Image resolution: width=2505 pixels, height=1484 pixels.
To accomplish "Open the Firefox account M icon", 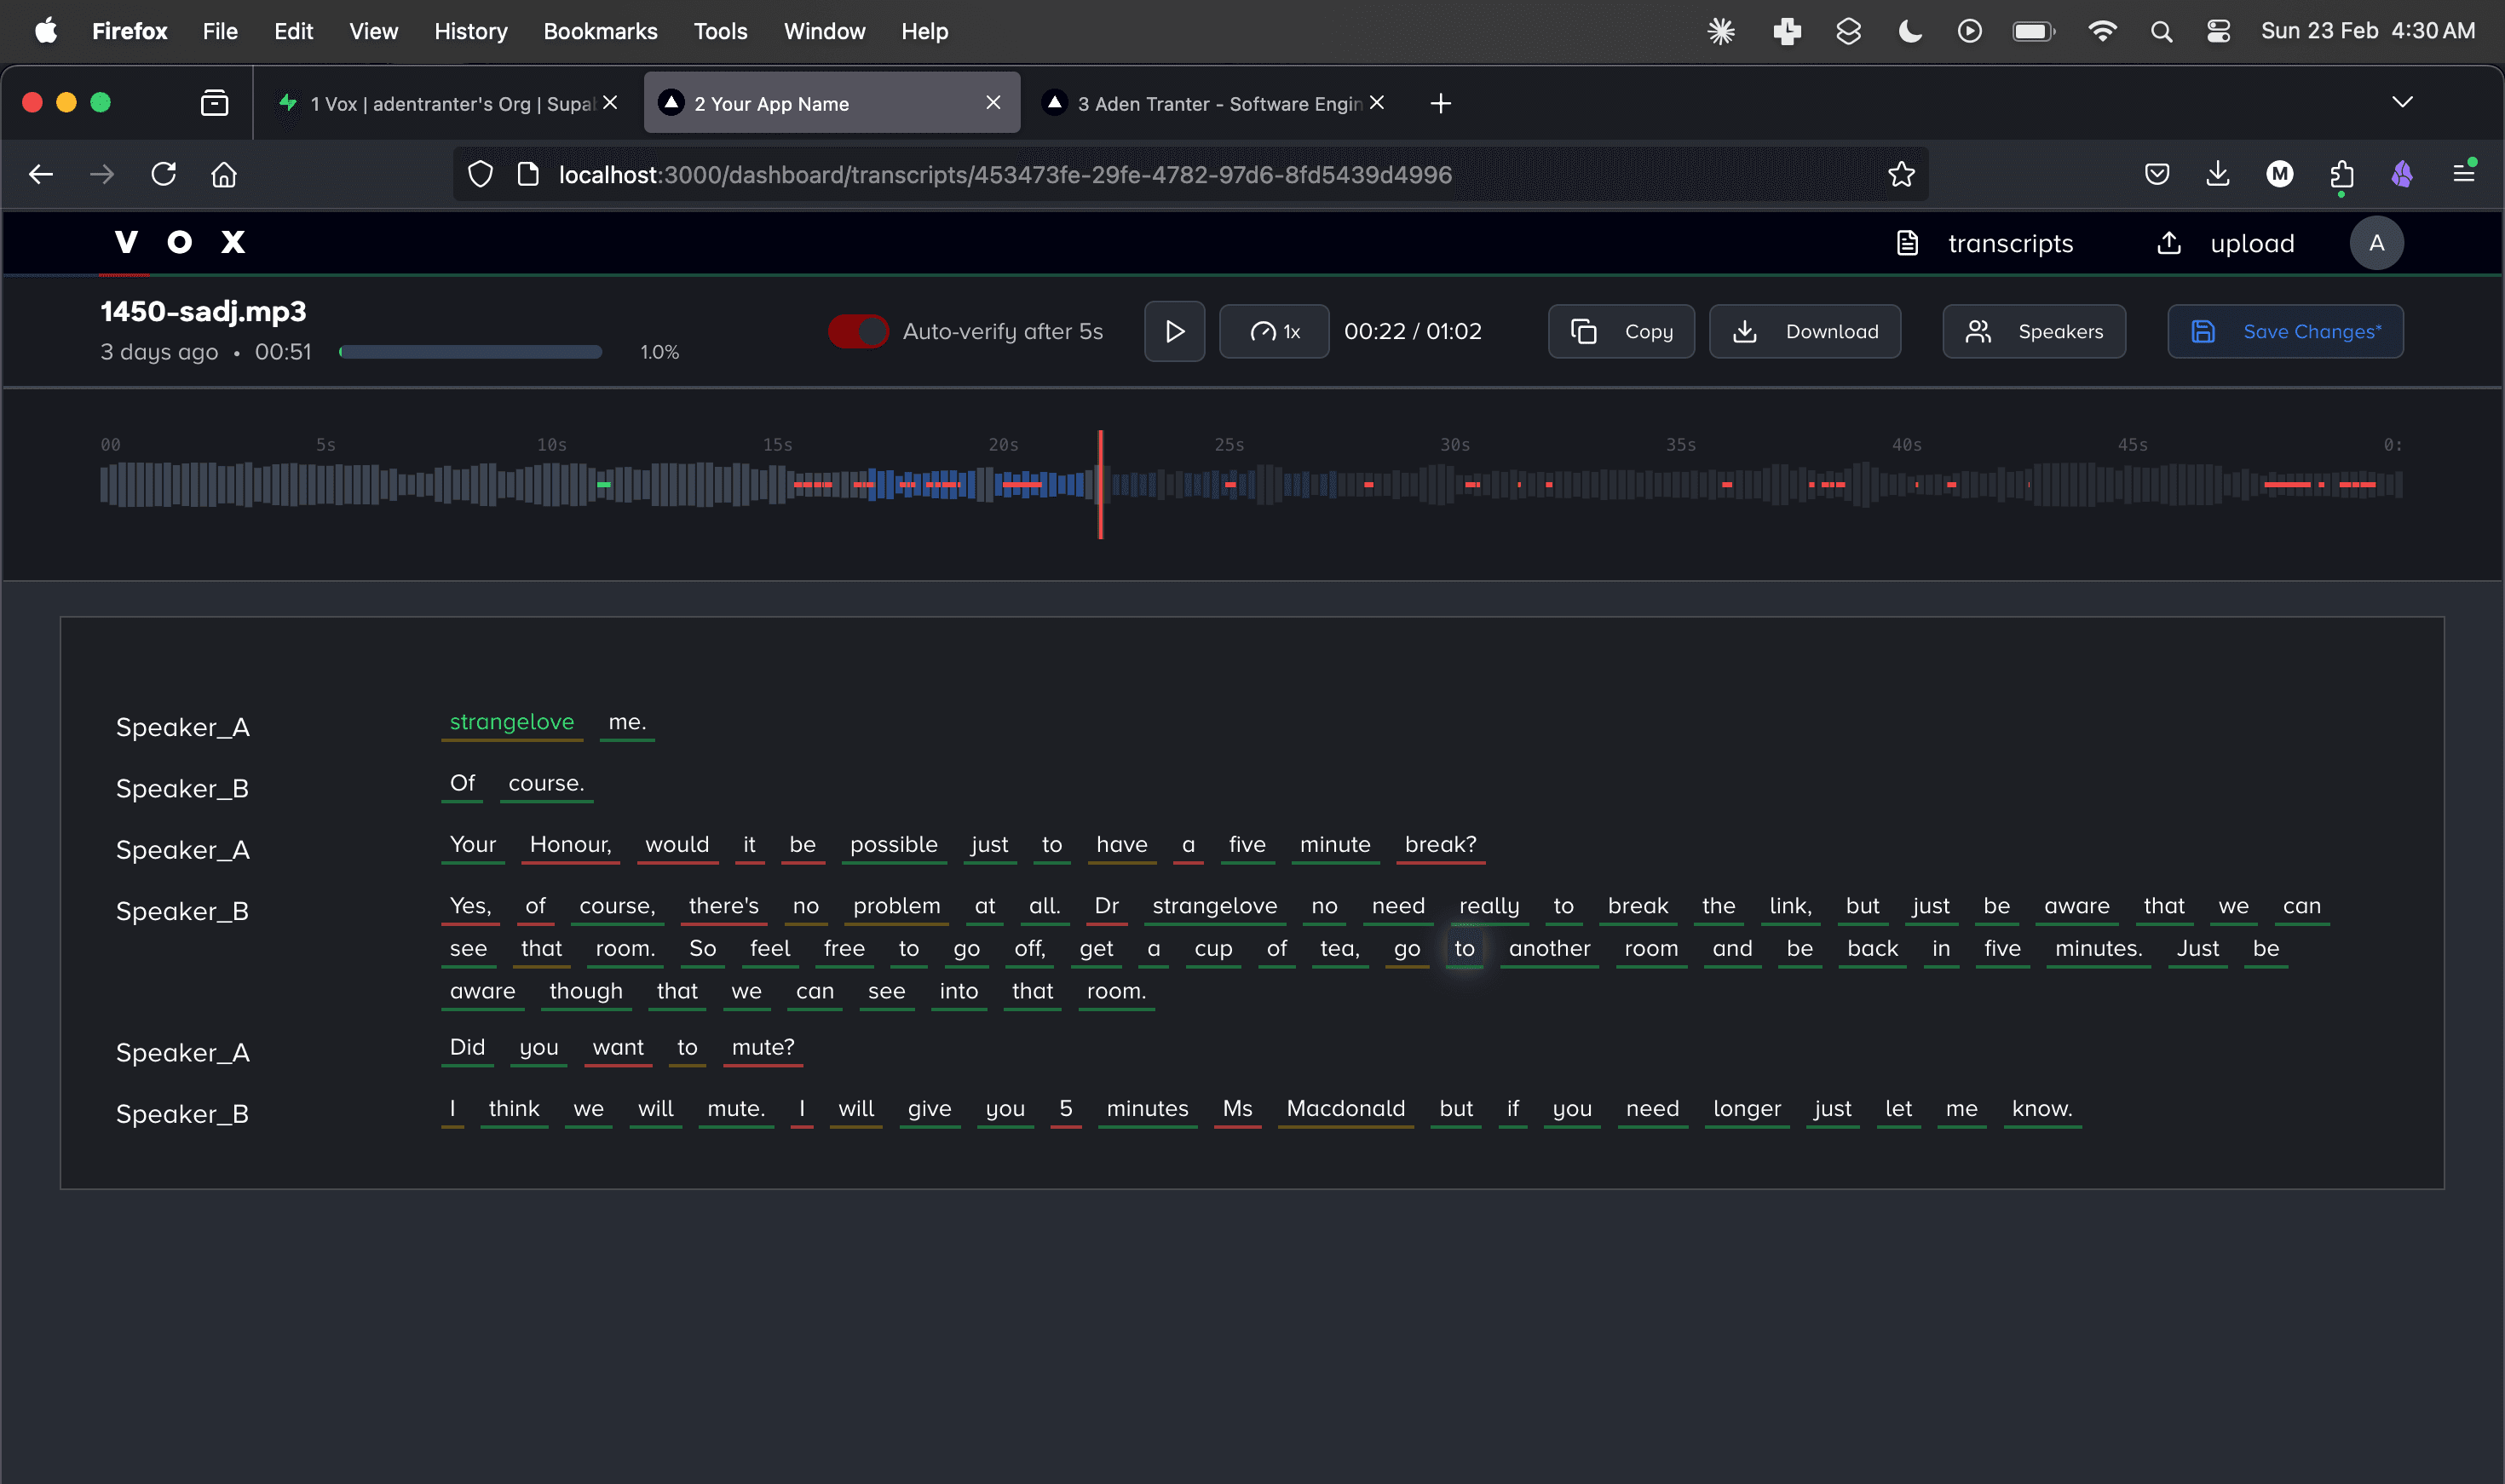I will click(x=2280, y=175).
